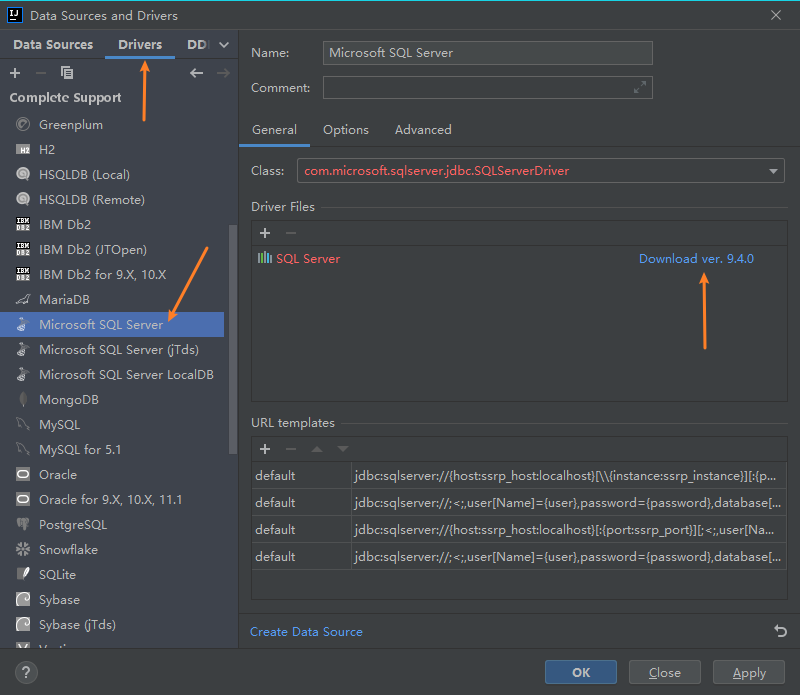The image size is (800, 695).
Task: Click the add driver plus icon
Action: (15, 73)
